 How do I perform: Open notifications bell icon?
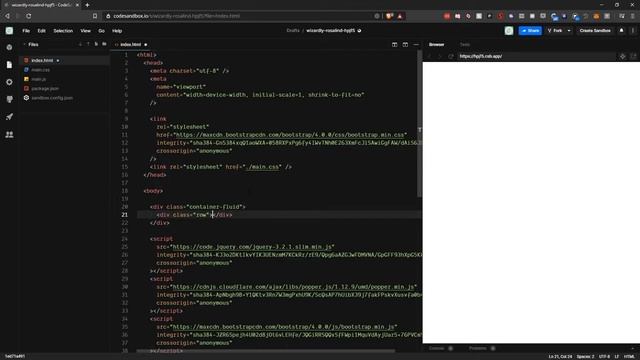(x=621, y=31)
